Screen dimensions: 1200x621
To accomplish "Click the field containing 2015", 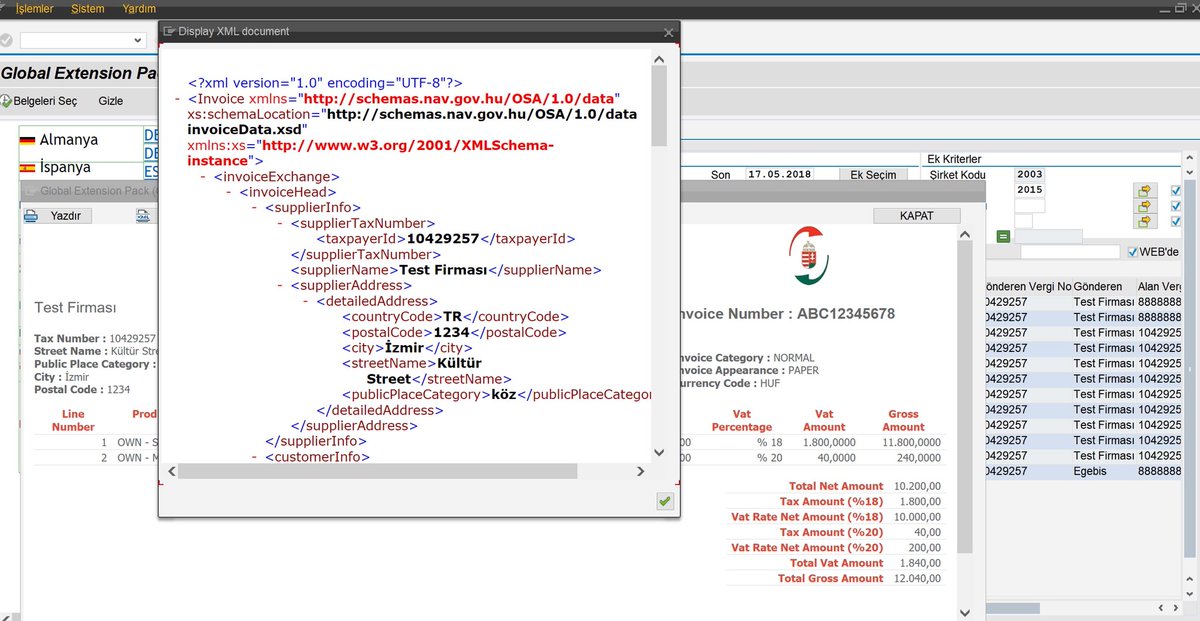I will coord(1030,190).
